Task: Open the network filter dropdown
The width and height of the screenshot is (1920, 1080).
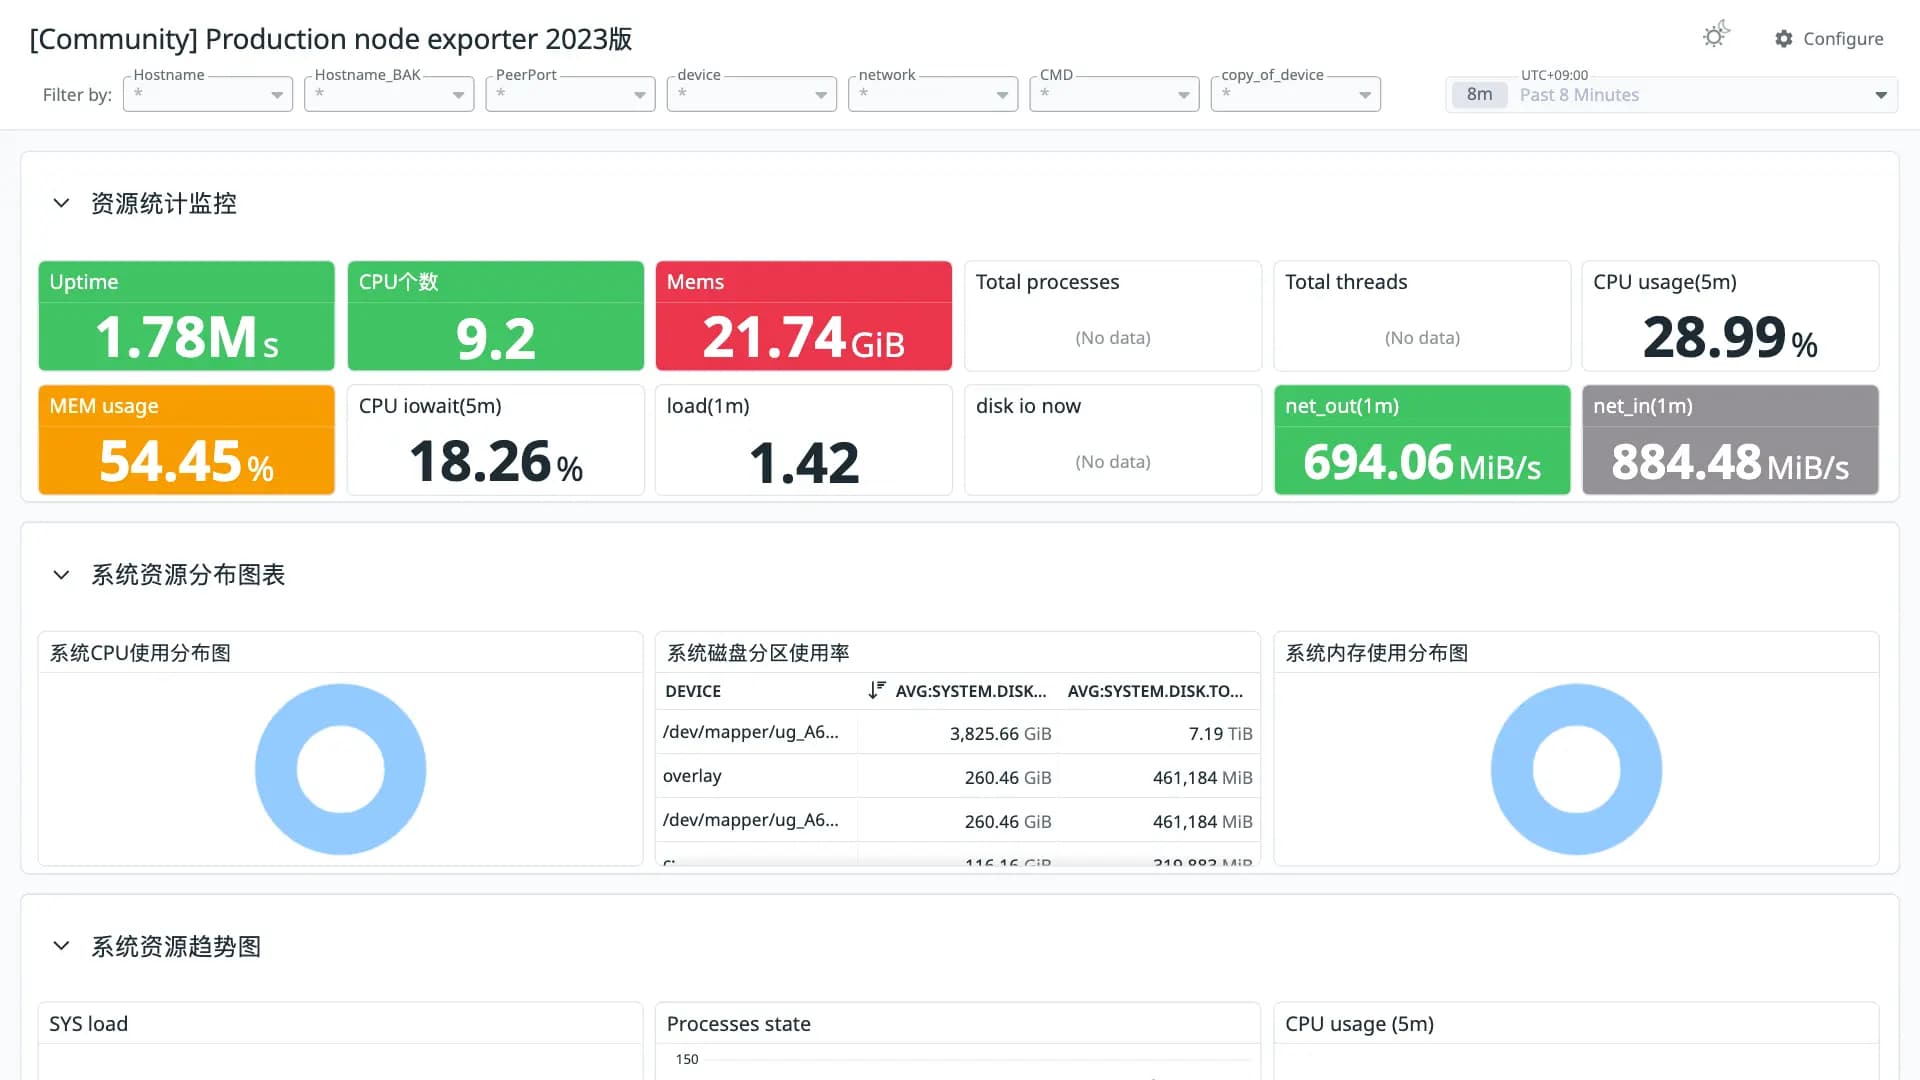Action: (x=933, y=94)
